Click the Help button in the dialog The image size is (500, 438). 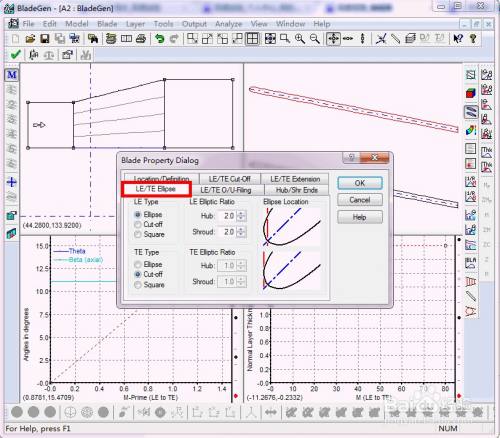click(360, 217)
